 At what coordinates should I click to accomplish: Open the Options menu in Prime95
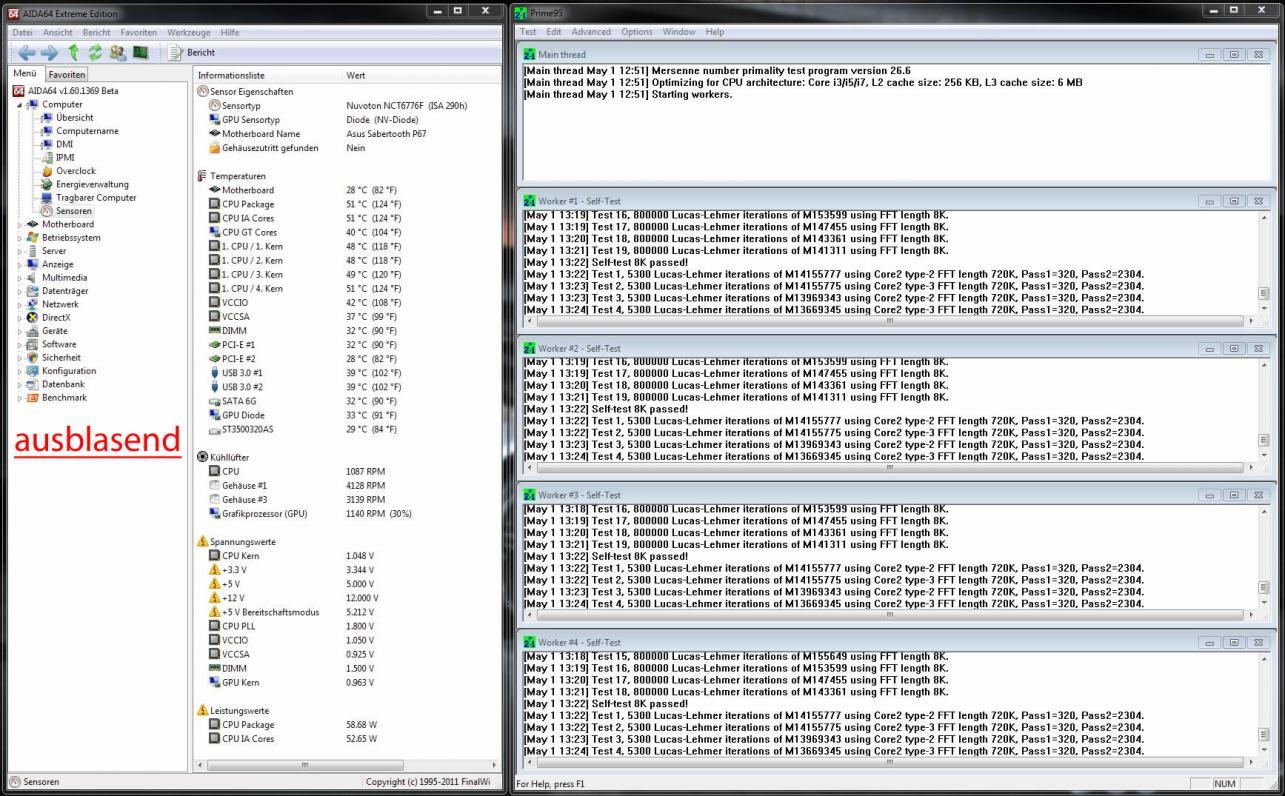coord(637,32)
